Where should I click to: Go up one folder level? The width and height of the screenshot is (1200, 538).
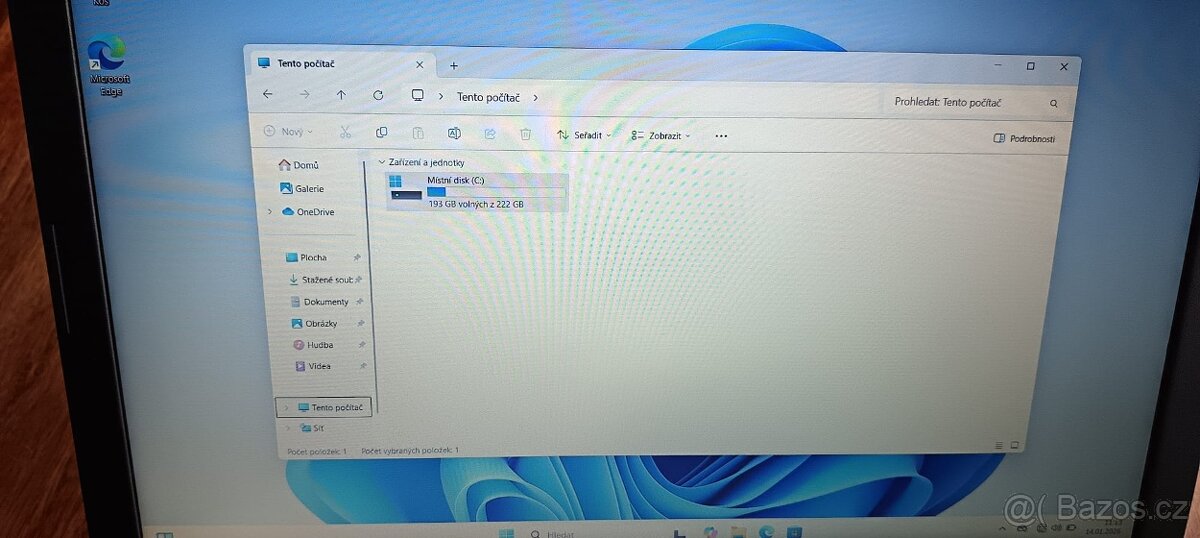pyautogui.click(x=341, y=95)
